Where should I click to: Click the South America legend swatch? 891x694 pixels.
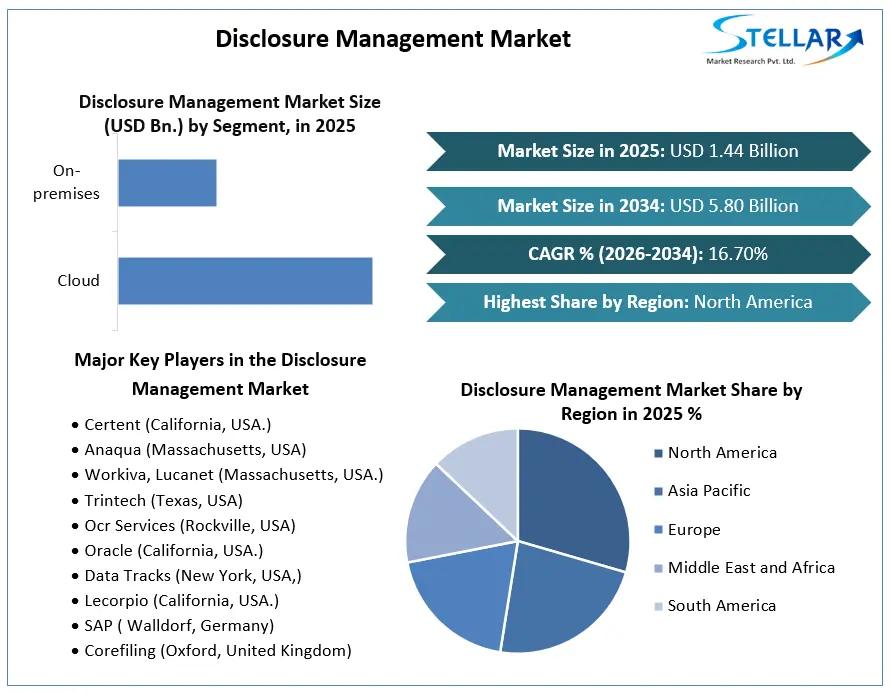(658, 606)
